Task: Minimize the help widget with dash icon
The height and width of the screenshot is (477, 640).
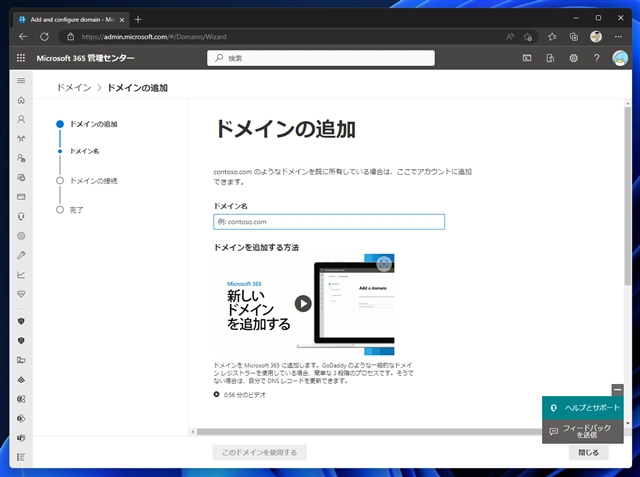Action: [x=618, y=390]
